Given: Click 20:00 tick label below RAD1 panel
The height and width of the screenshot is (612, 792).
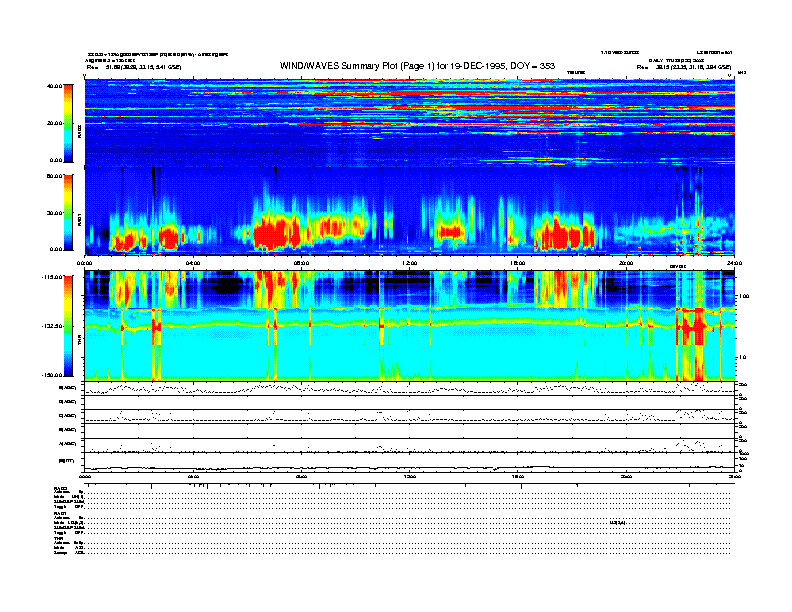Looking at the screenshot, I should [626, 263].
